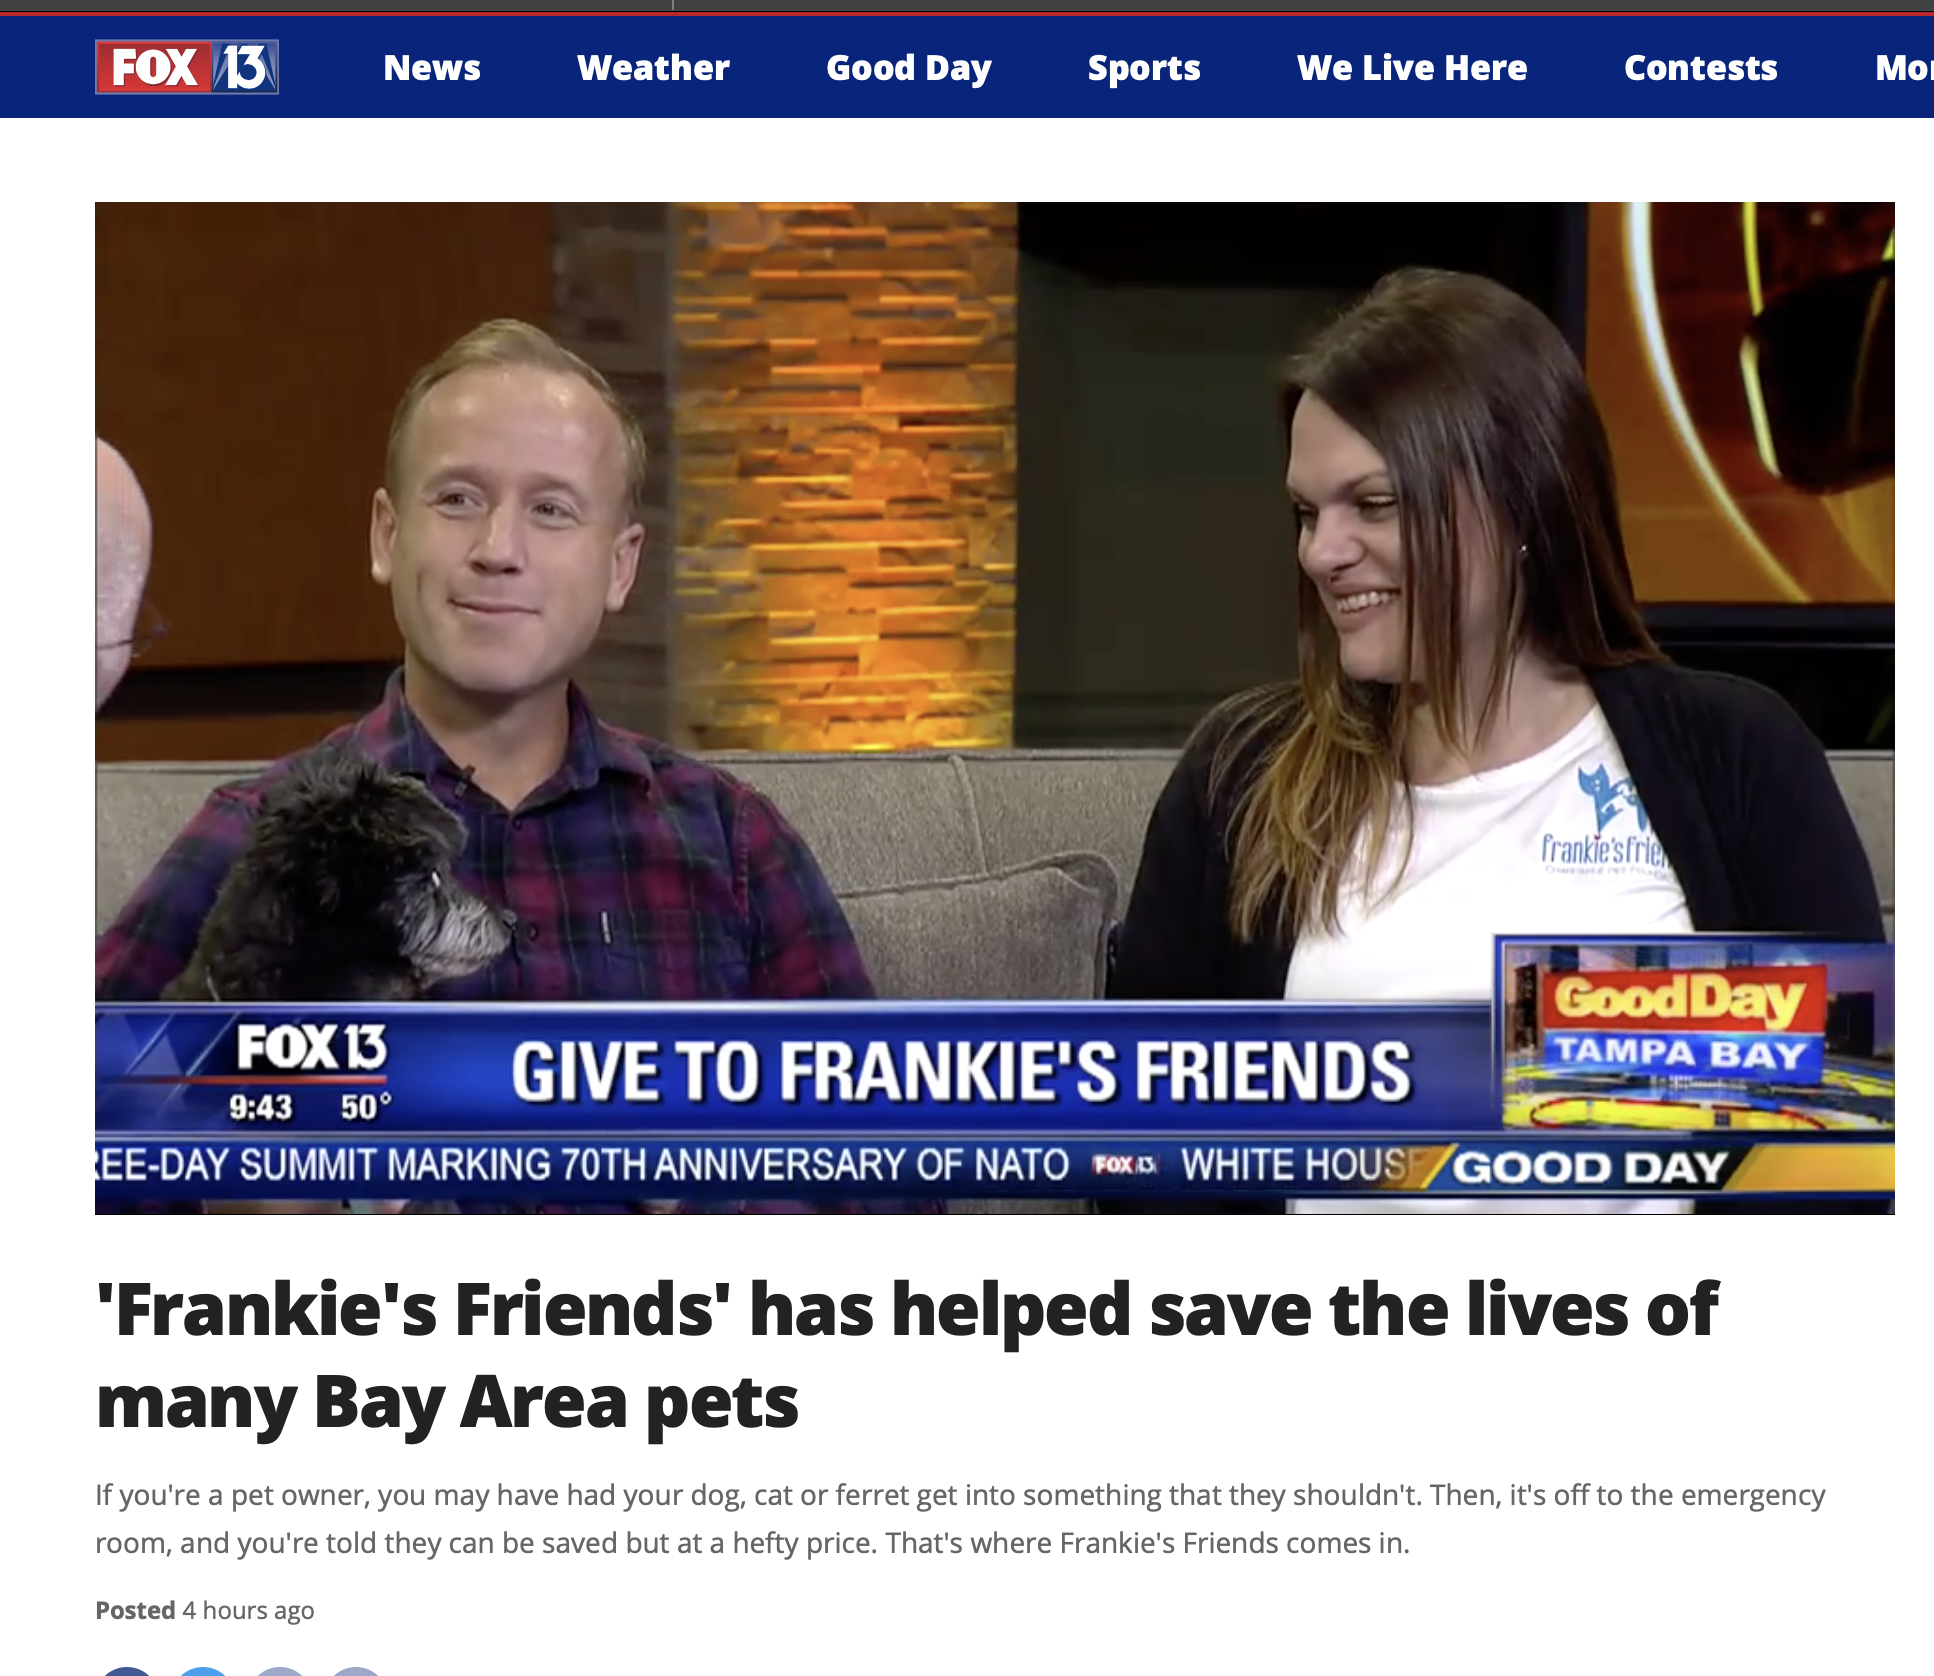Go to the Good Day section

pyautogui.click(x=908, y=68)
